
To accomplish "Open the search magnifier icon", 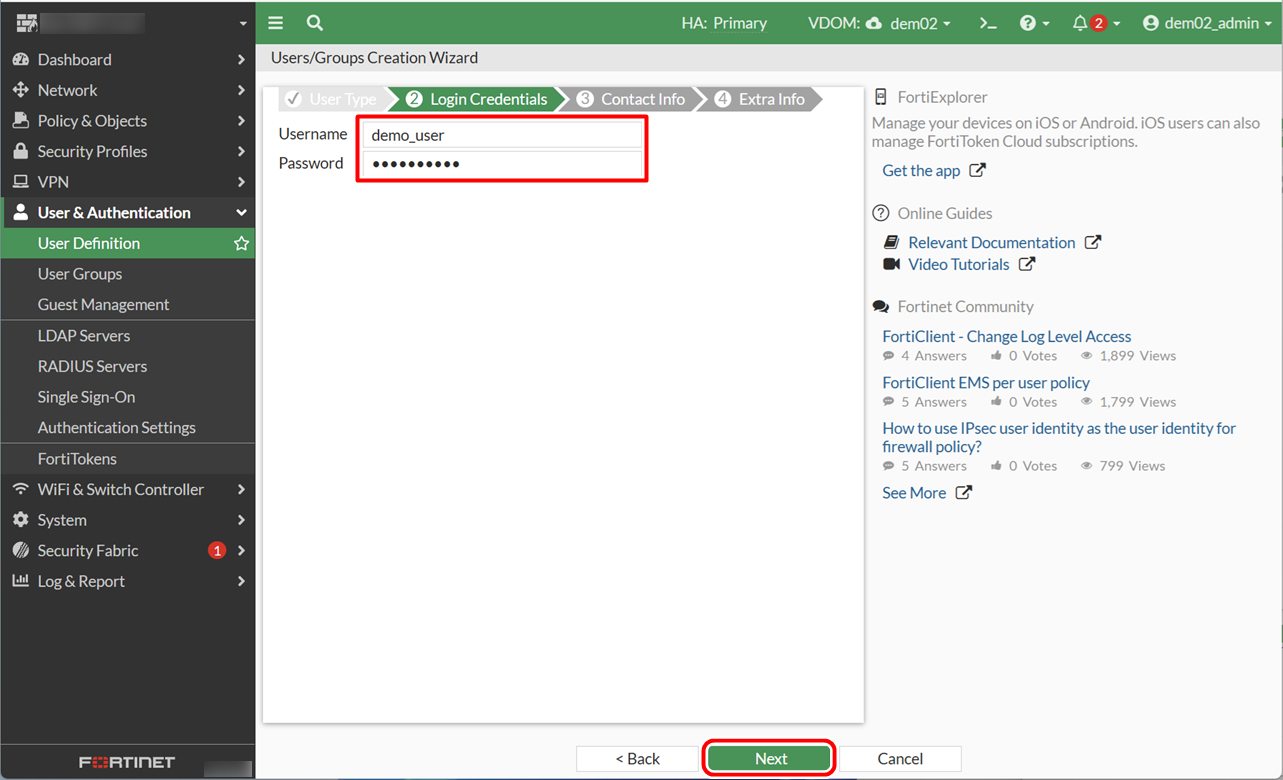I will coord(315,23).
